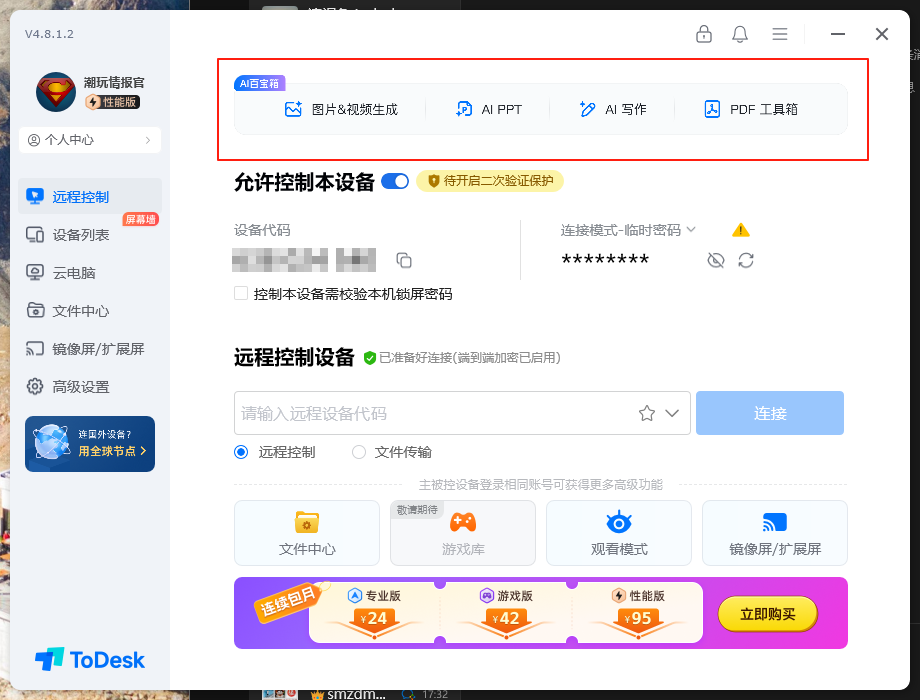Check 控制本设备需校验本机锁屏密码 box

tap(241, 293)
